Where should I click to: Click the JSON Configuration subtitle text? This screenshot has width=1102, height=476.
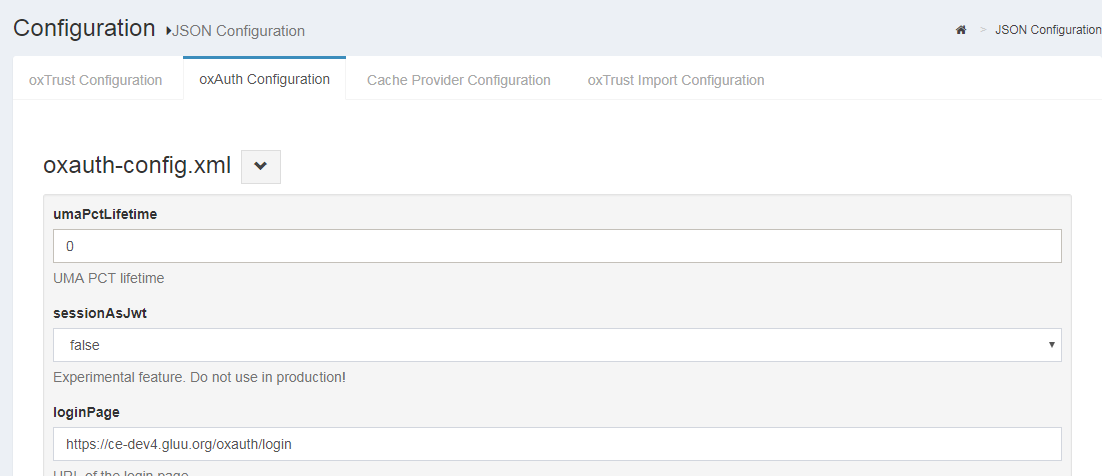pos(239,31)
